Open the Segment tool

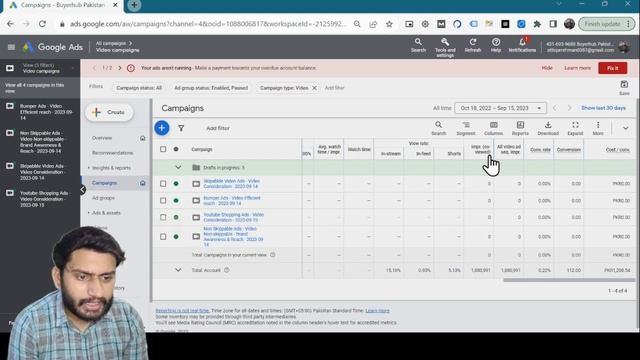[x=466, y=128]
